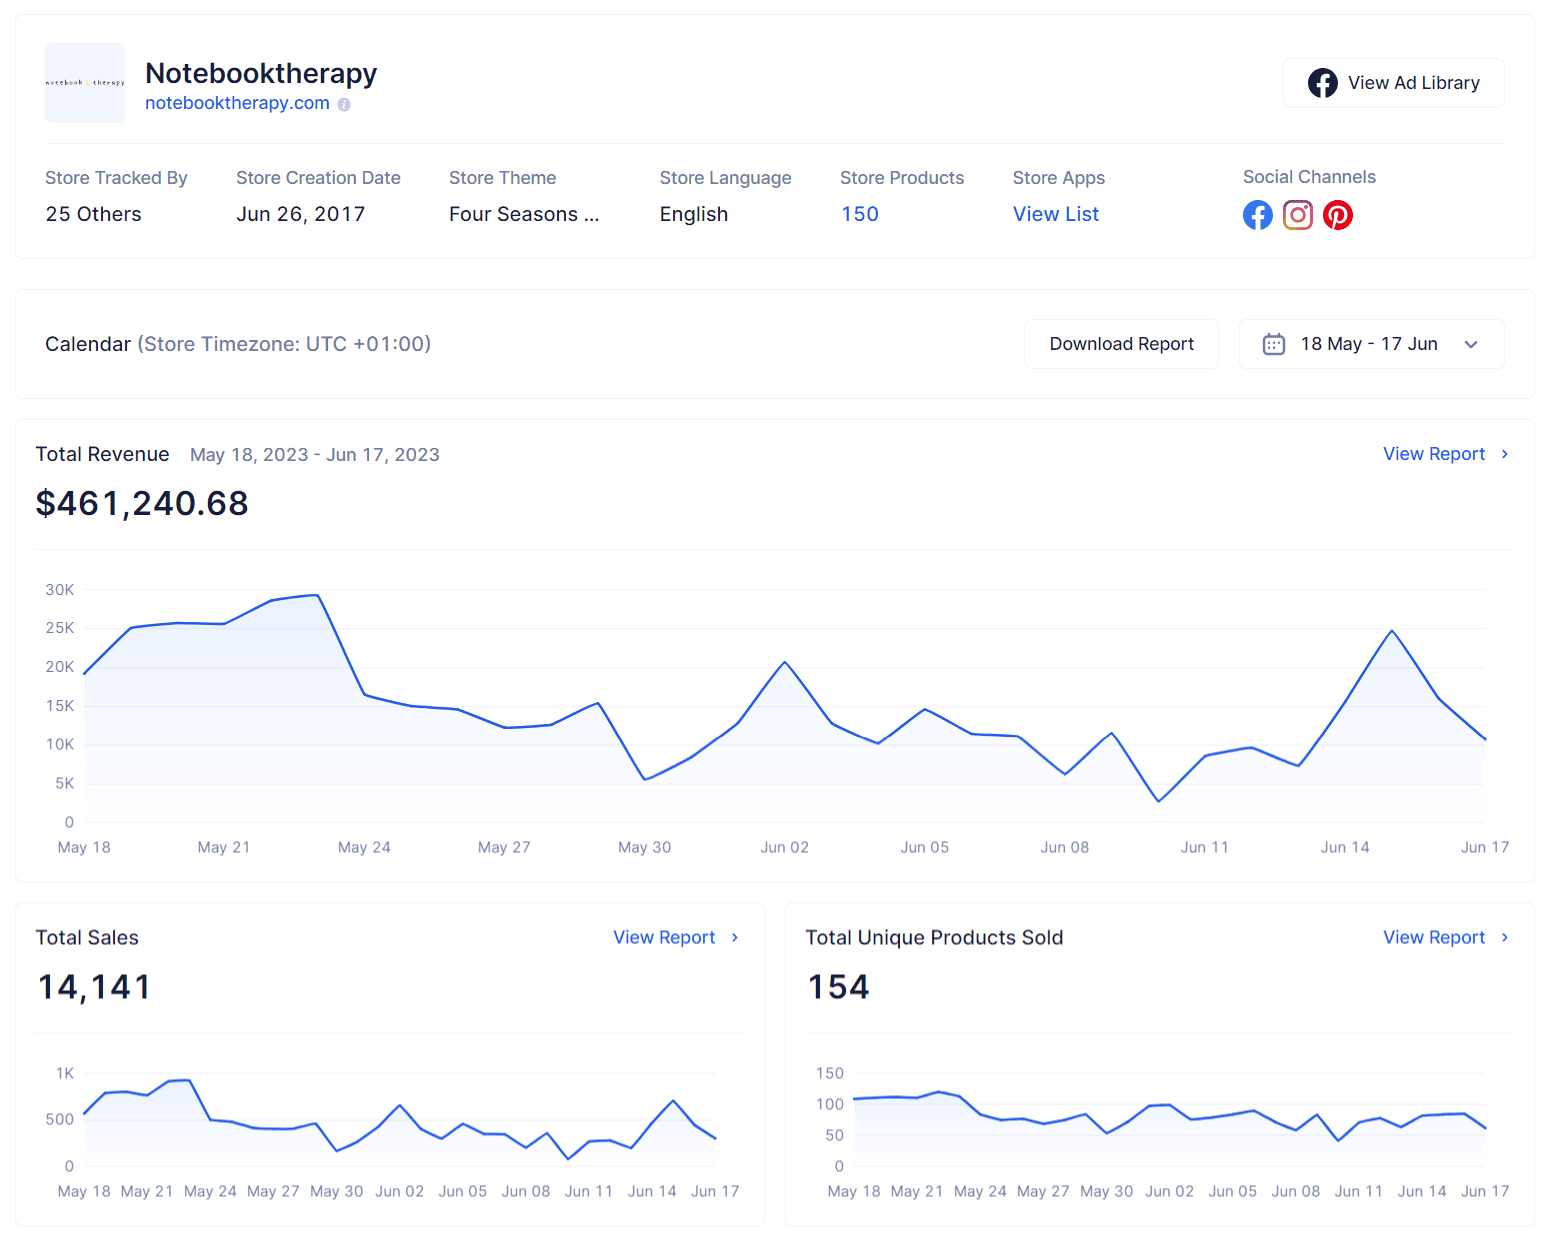Click the Download Report button
Screen dimensions: 1549x1240
(x=1120, y=343)
